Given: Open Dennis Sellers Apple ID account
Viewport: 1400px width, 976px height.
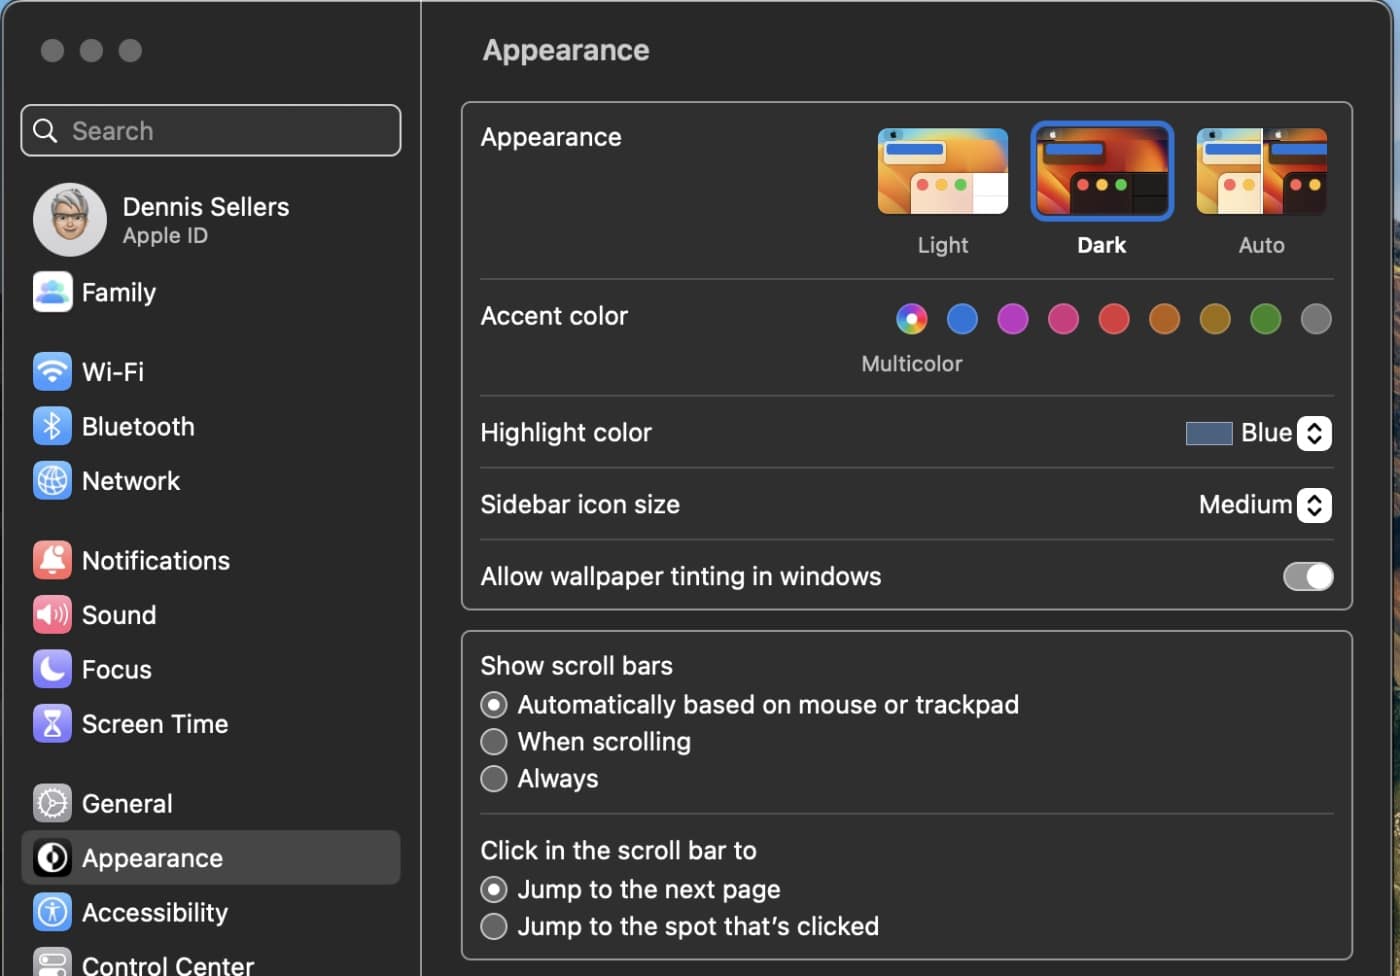Looking at the screenshot, I should [205, 219].
